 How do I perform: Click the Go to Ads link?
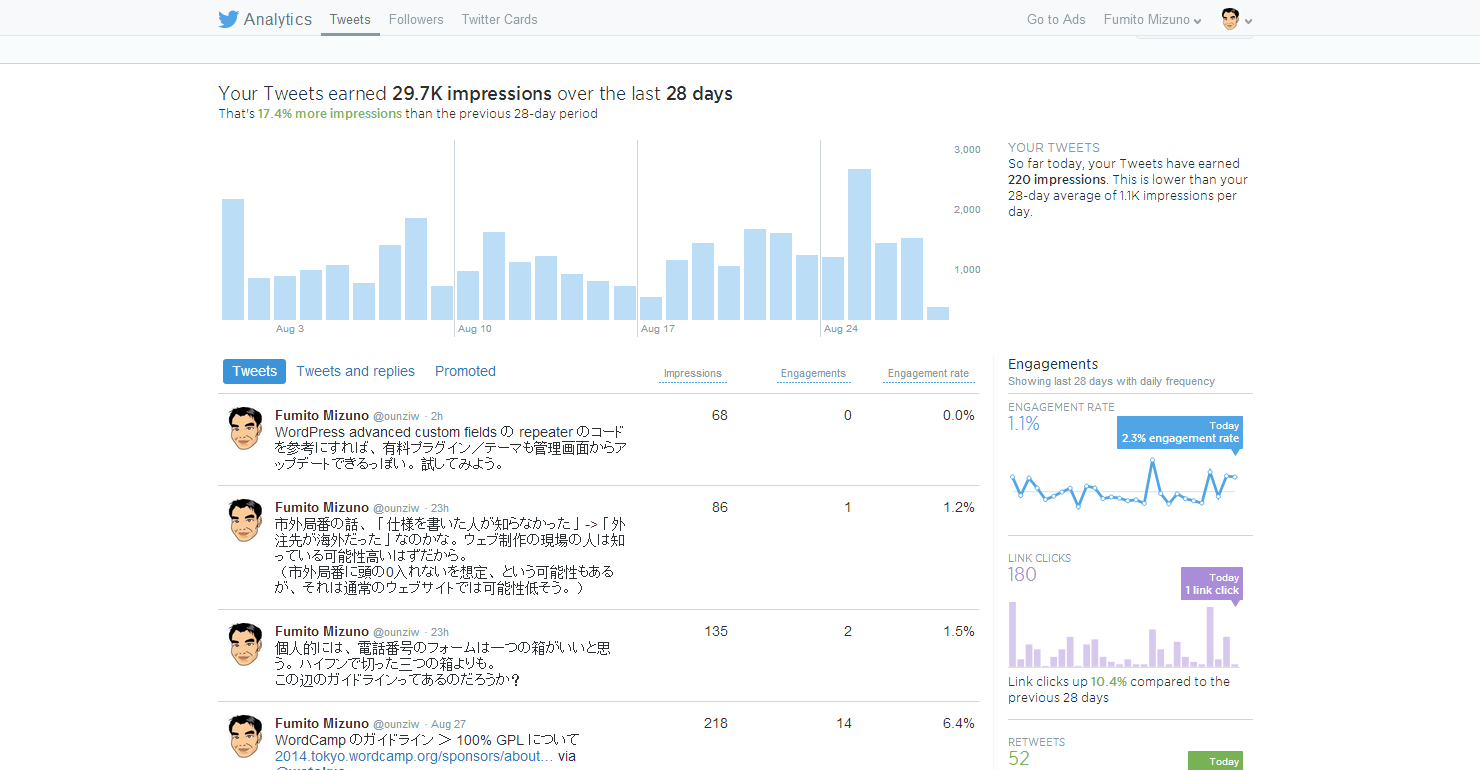pyautogui.click(x=1056, y=19)
